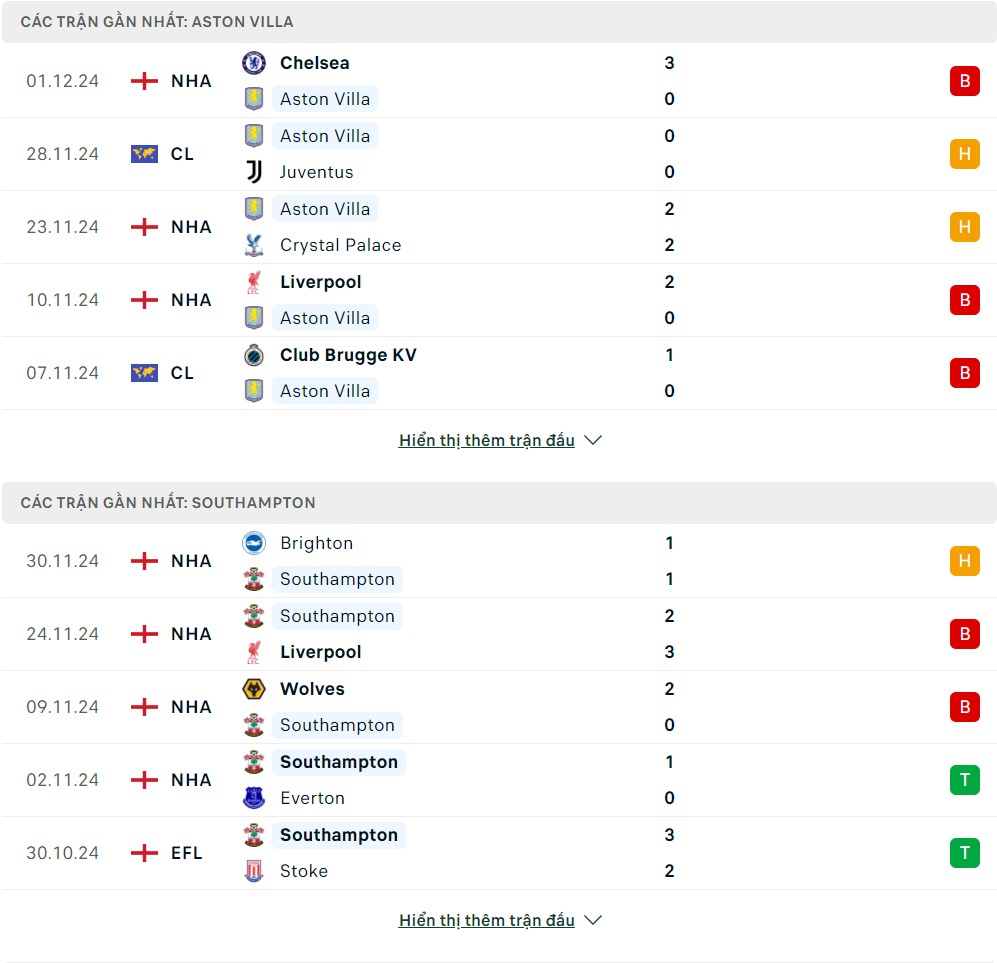This screenshot has height=963, width=997.
Task: Click the Champions League flag on 28.11.24
Action: [145, 154]
